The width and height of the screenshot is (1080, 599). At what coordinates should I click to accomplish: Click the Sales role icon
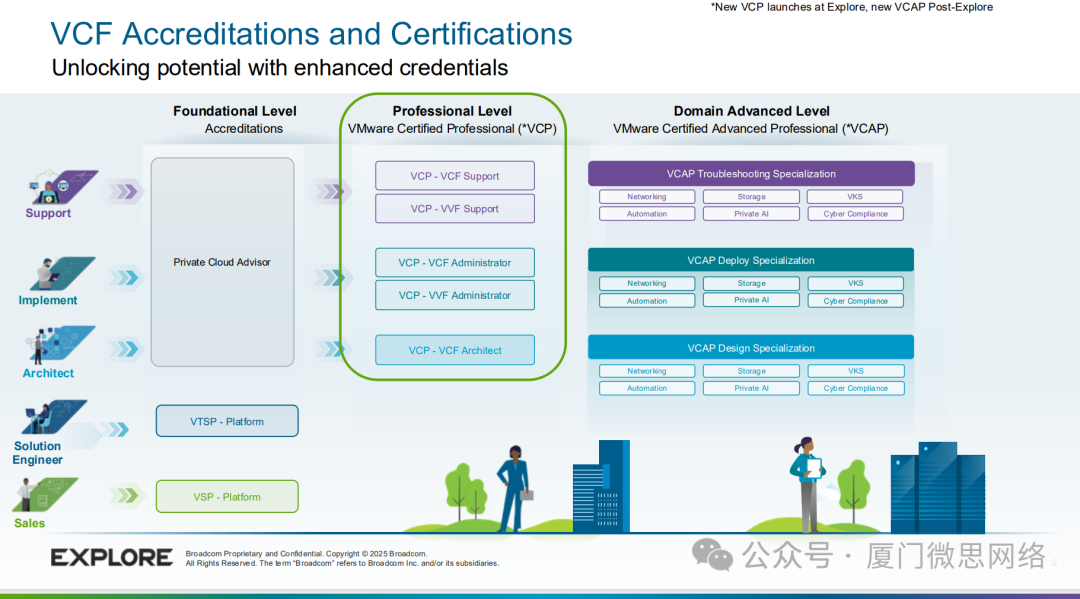click(45, 495)
